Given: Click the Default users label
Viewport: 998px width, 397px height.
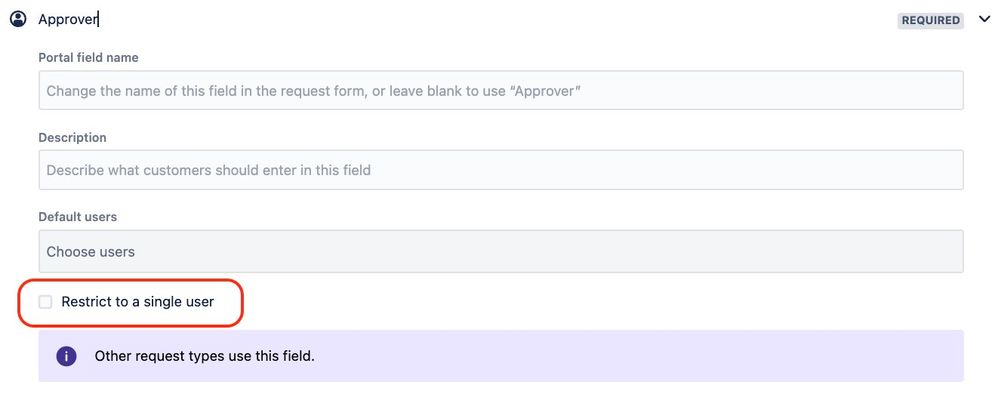Looking at the screenshot, I should pos(78,217).
